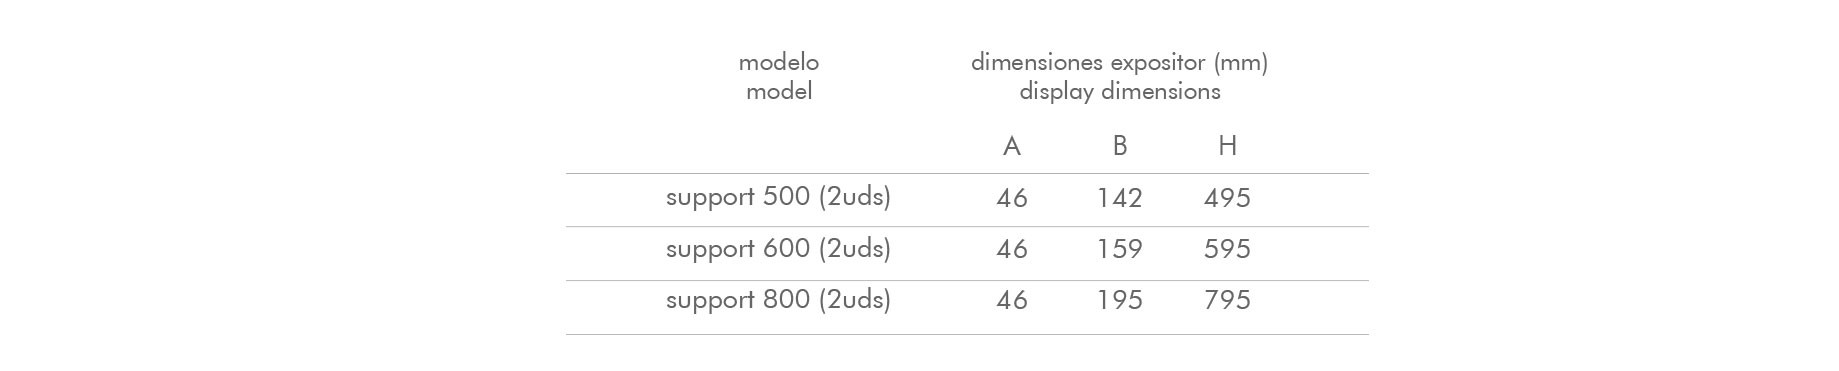The height and width of the screenshot is (371, 1839).
Task: Click the 'support 600 (2uds)' row label
Action: pos(778,249)
